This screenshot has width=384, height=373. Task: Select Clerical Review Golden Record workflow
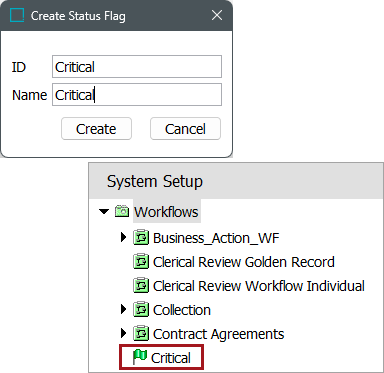point(244,262)
